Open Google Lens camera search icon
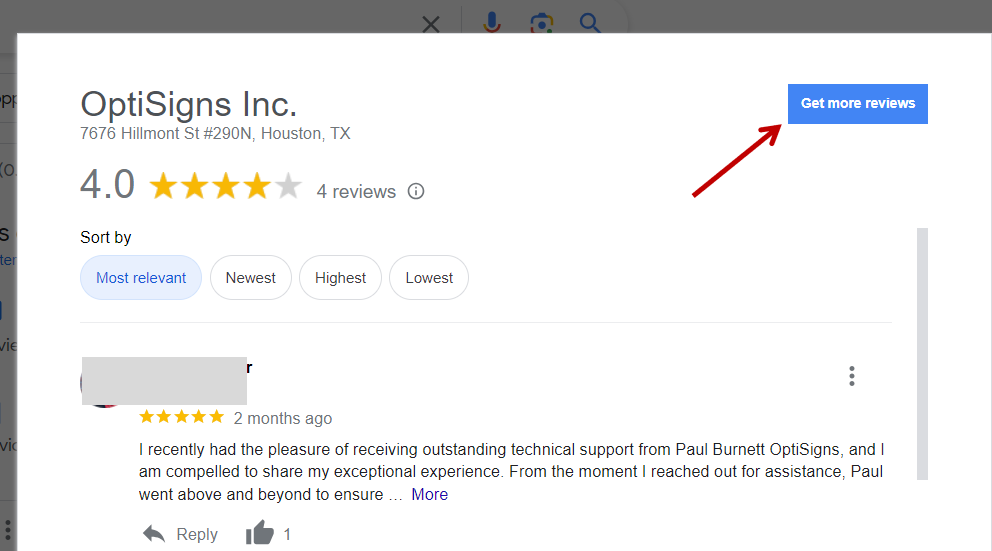 point(542,24)
